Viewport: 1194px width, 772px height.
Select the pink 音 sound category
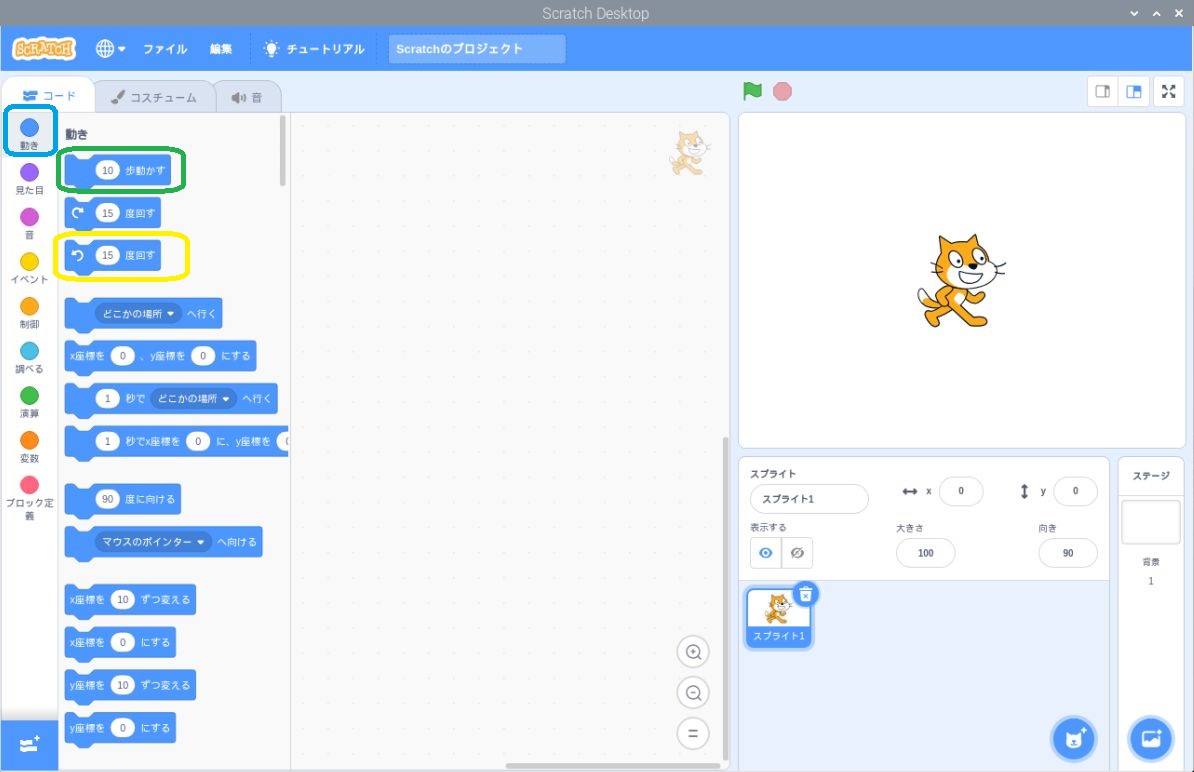(x=30, y=223)
